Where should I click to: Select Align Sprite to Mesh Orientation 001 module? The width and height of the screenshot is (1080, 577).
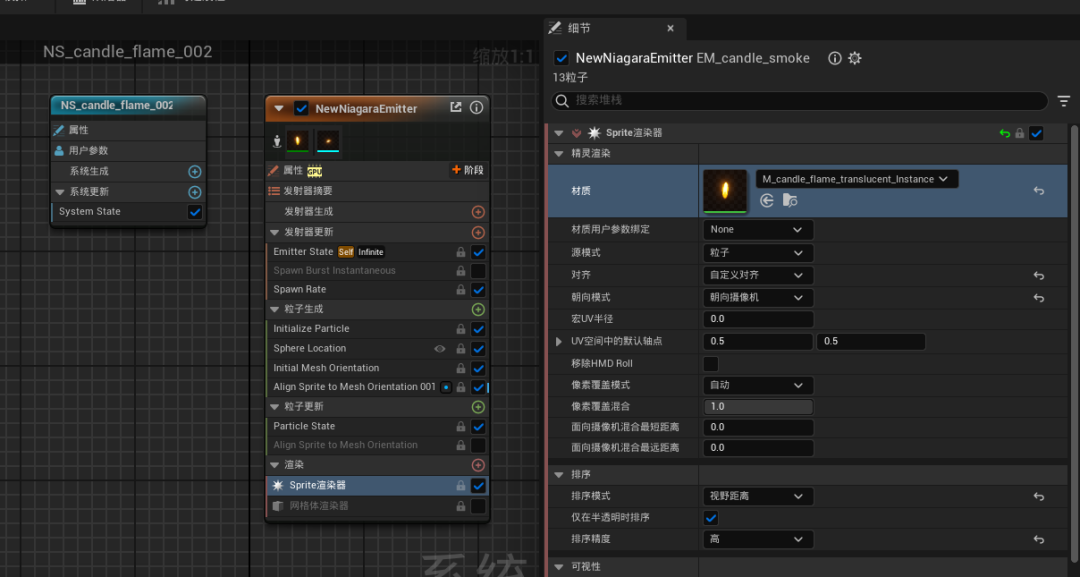click(x=377, y=387)
